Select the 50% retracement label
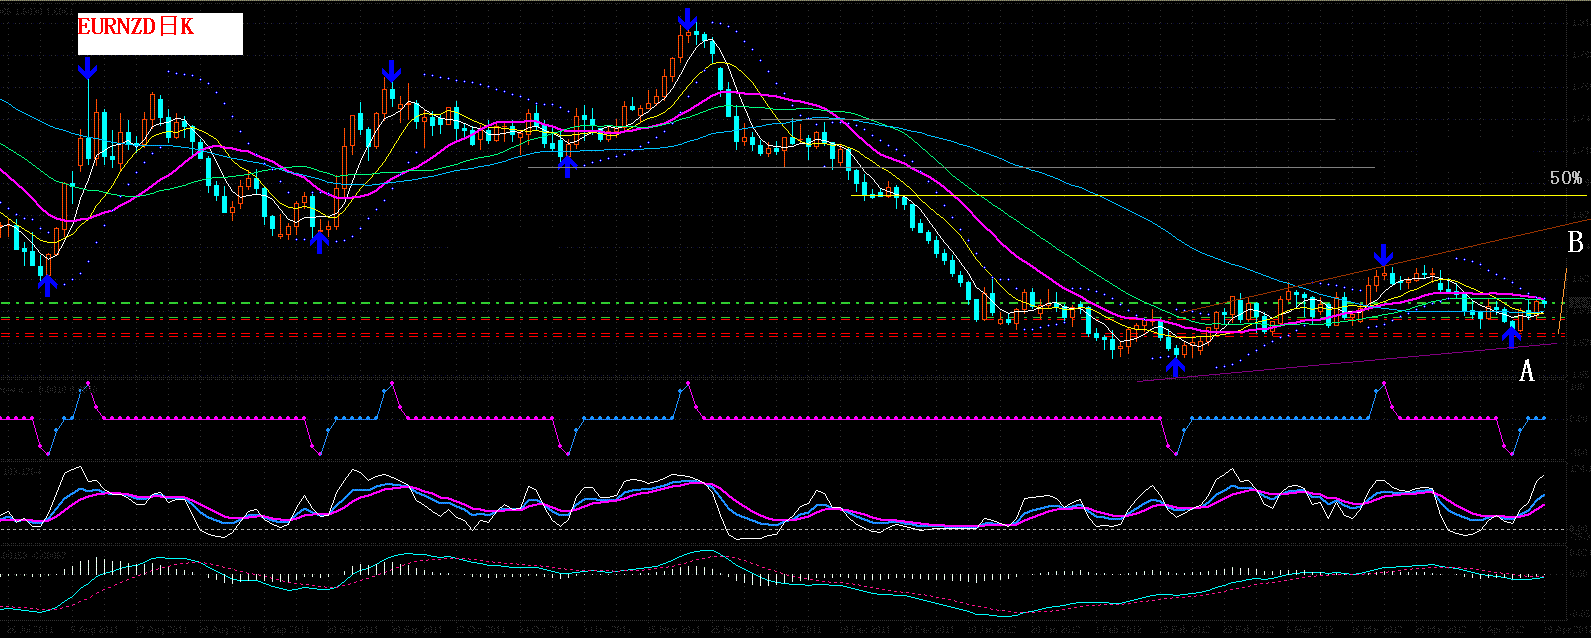The image size is (1591, 638). (1565, 178)
